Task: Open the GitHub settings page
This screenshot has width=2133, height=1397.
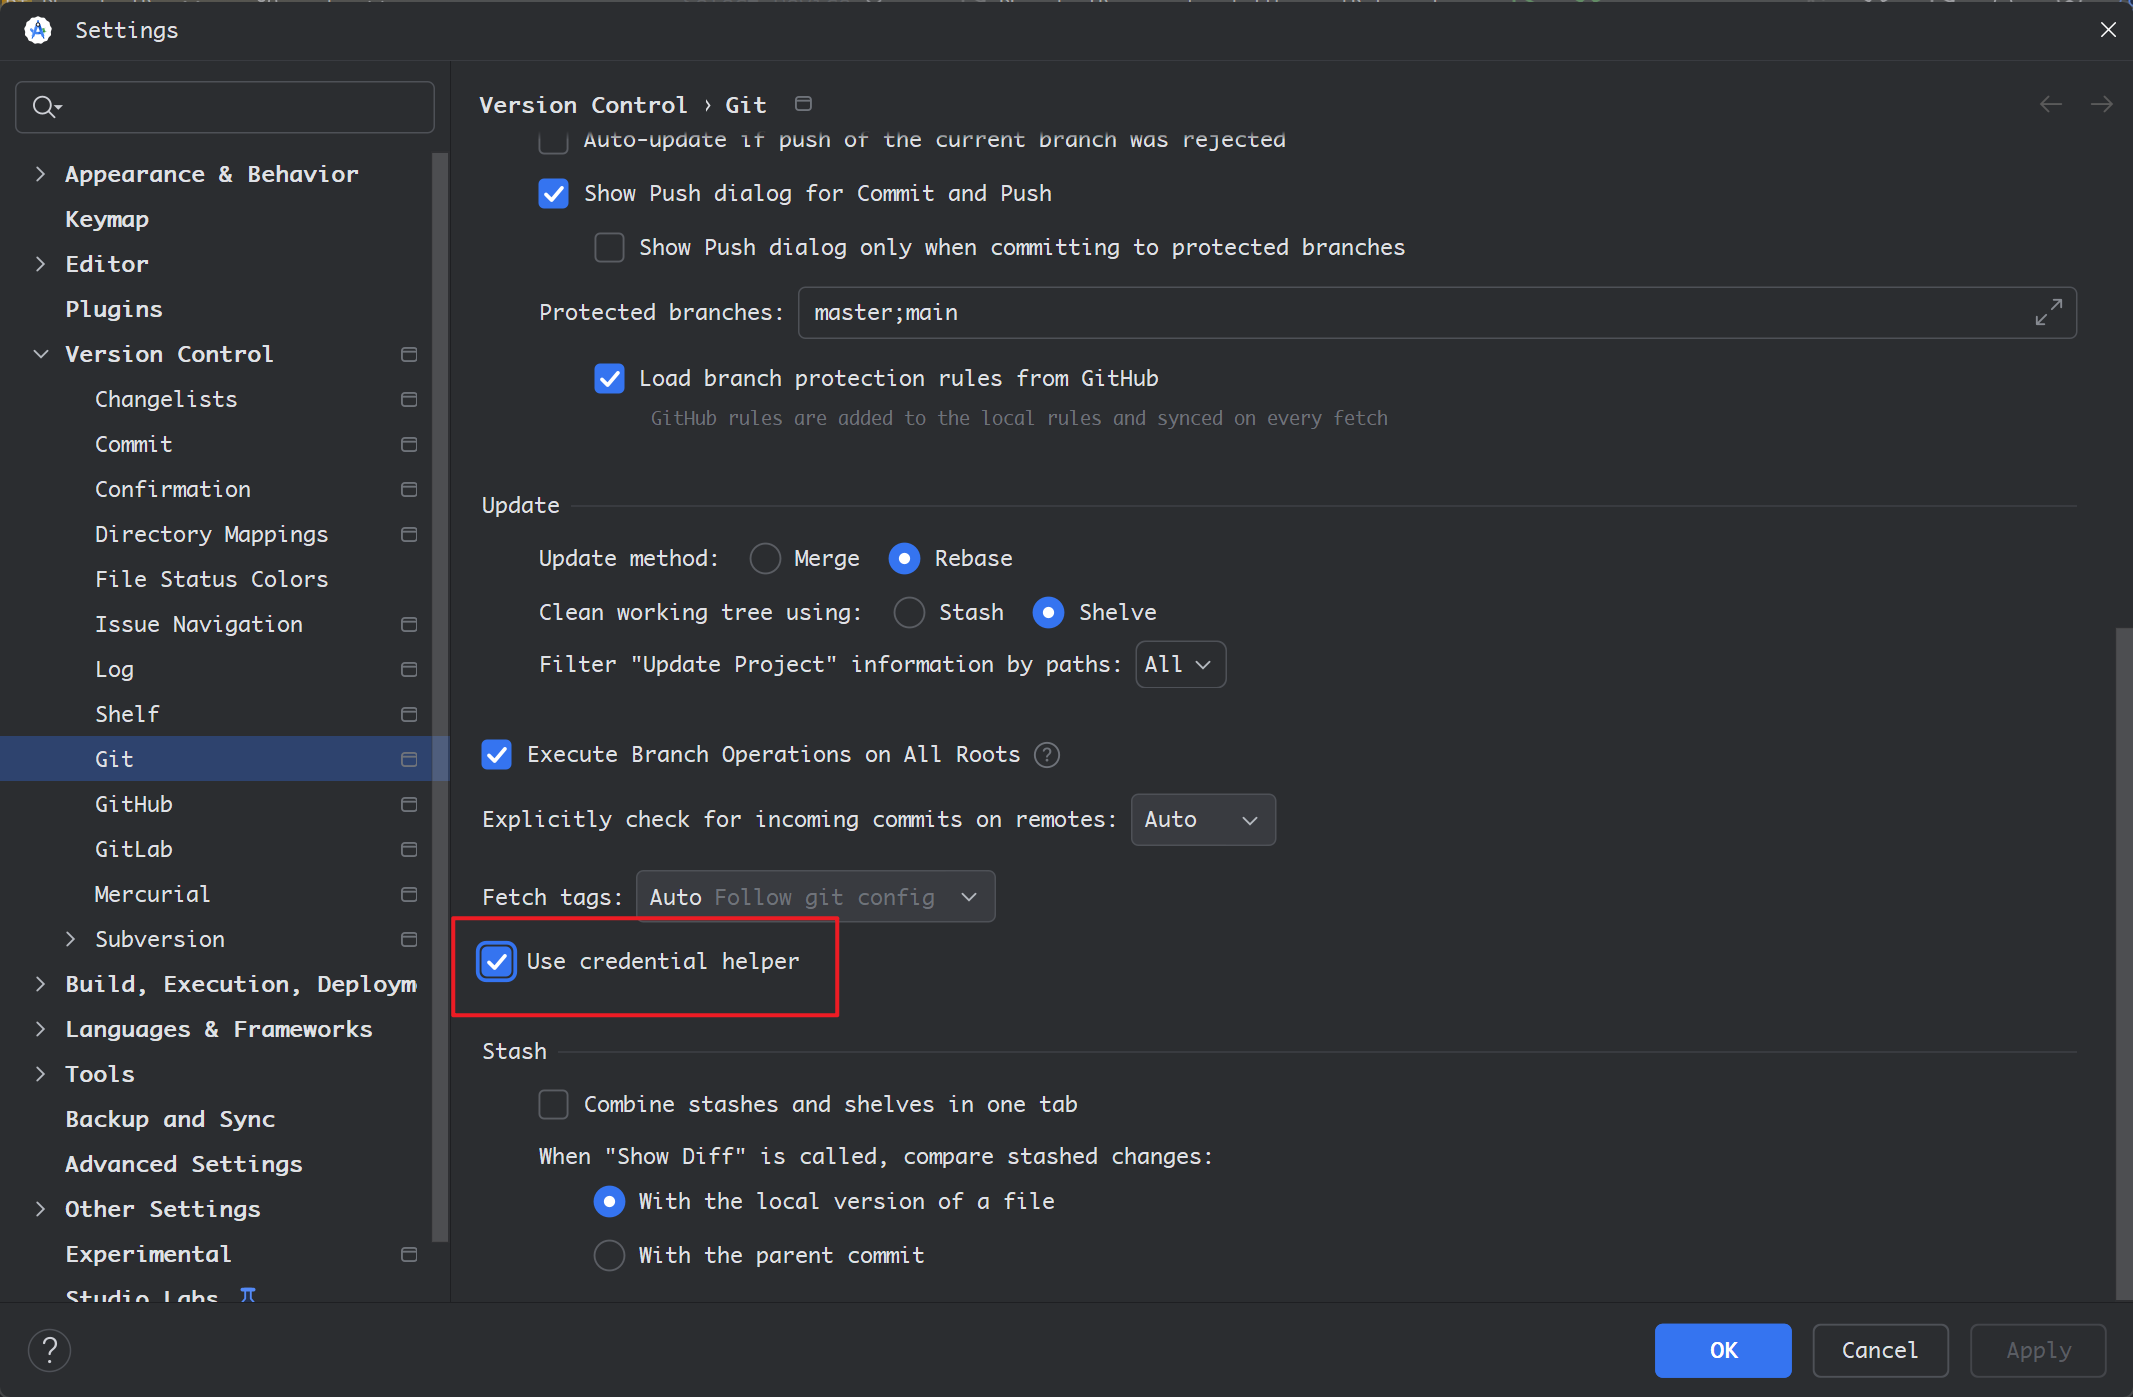Action: 134,804
